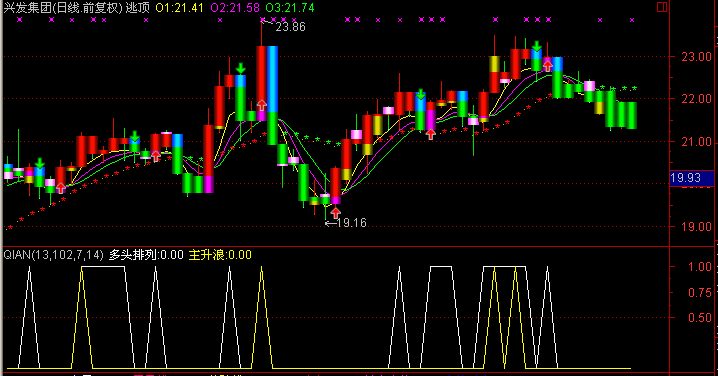Click the 主升浪:0.00 yellow indicator label
Viewport: 718px width, 376px height.
[220, 255]
